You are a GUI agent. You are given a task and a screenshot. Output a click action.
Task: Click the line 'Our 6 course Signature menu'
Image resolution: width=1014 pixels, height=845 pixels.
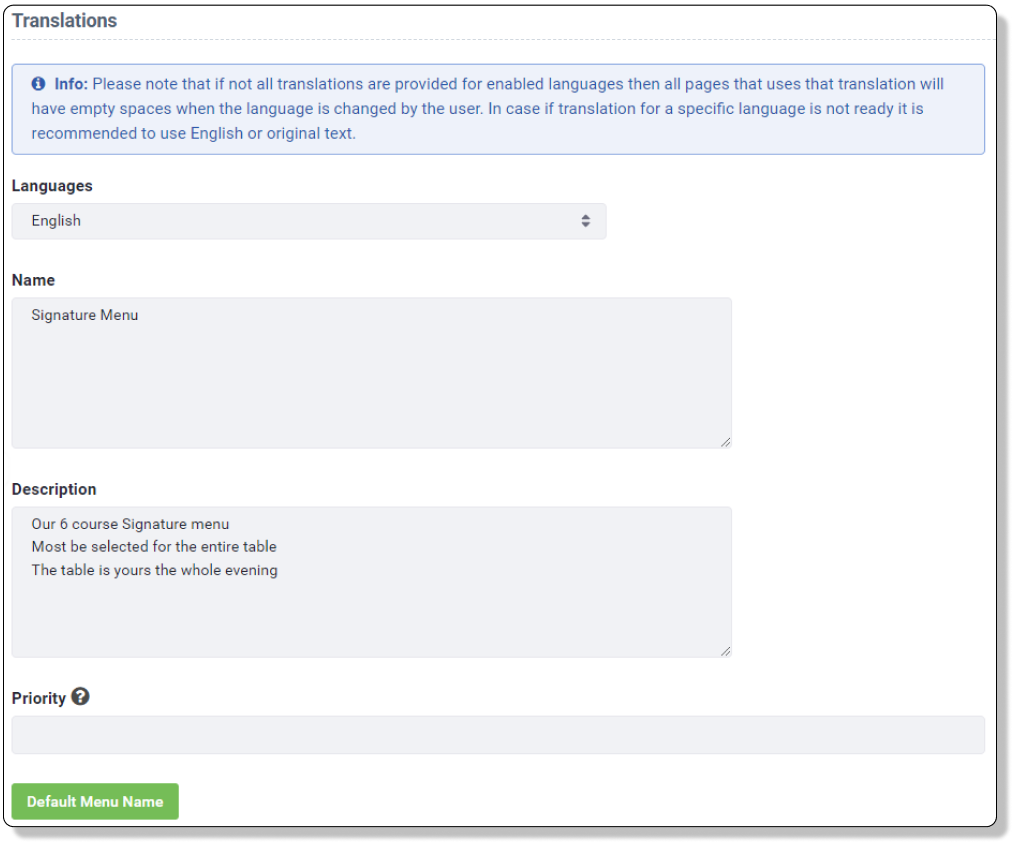131,524
